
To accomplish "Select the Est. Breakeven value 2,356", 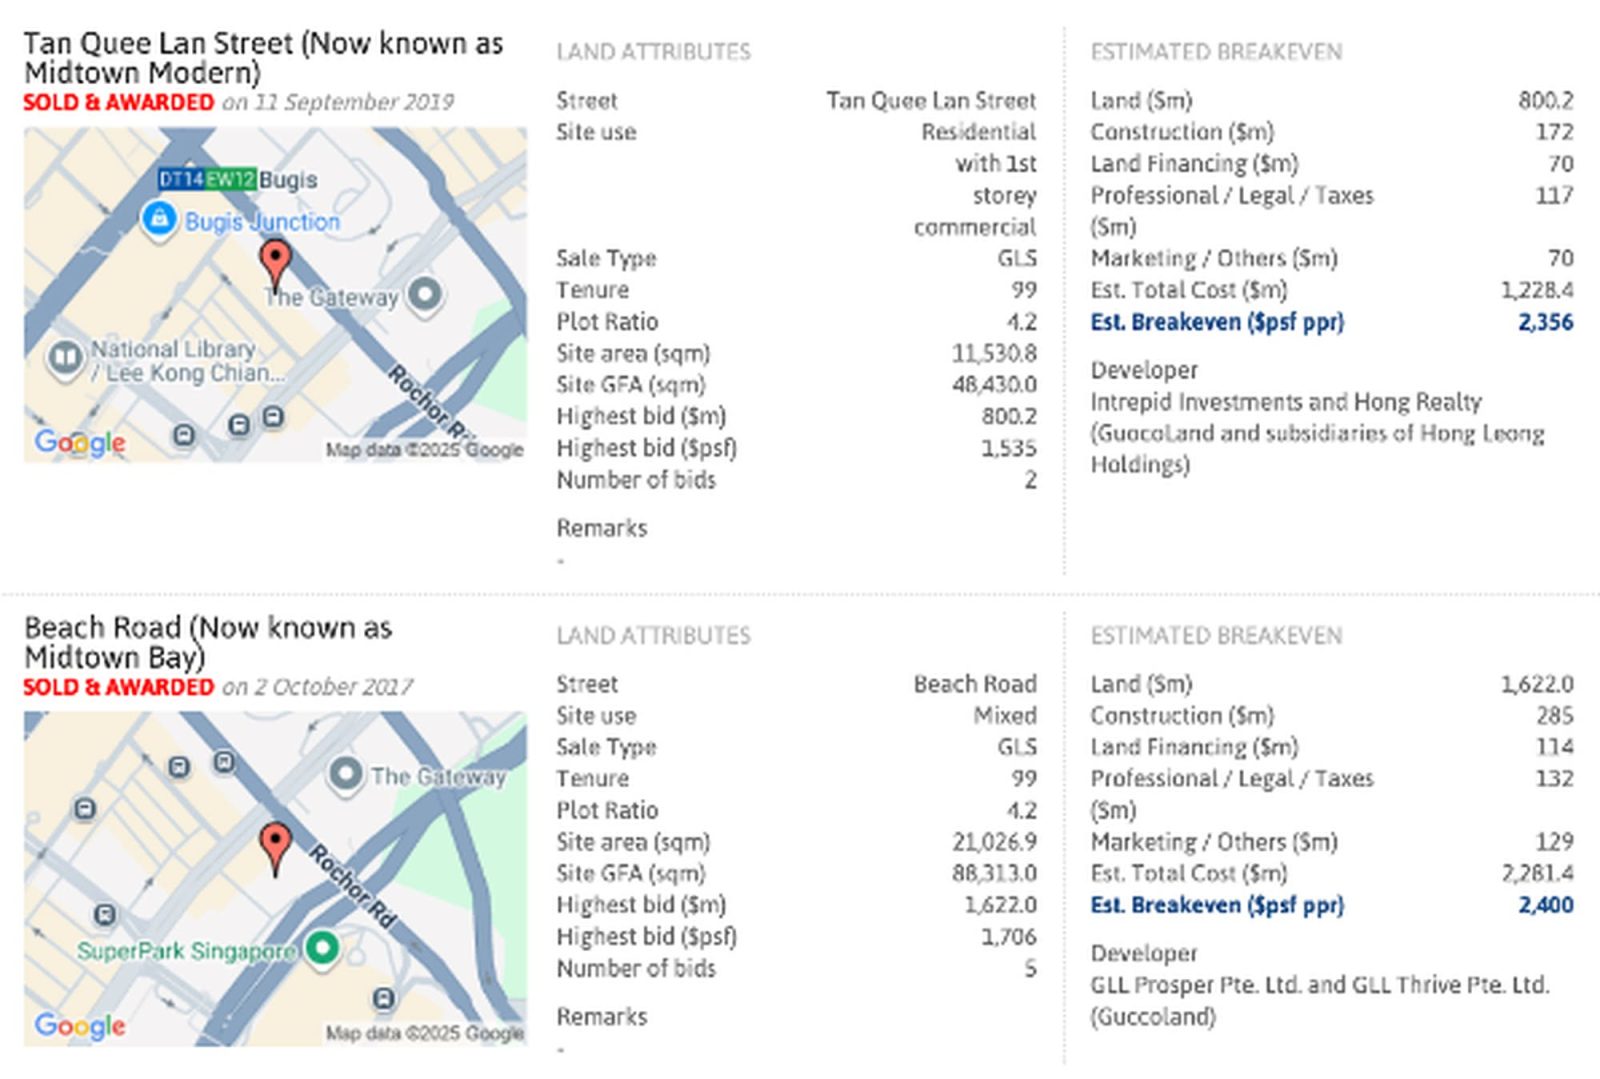I will coord(1545,322).
